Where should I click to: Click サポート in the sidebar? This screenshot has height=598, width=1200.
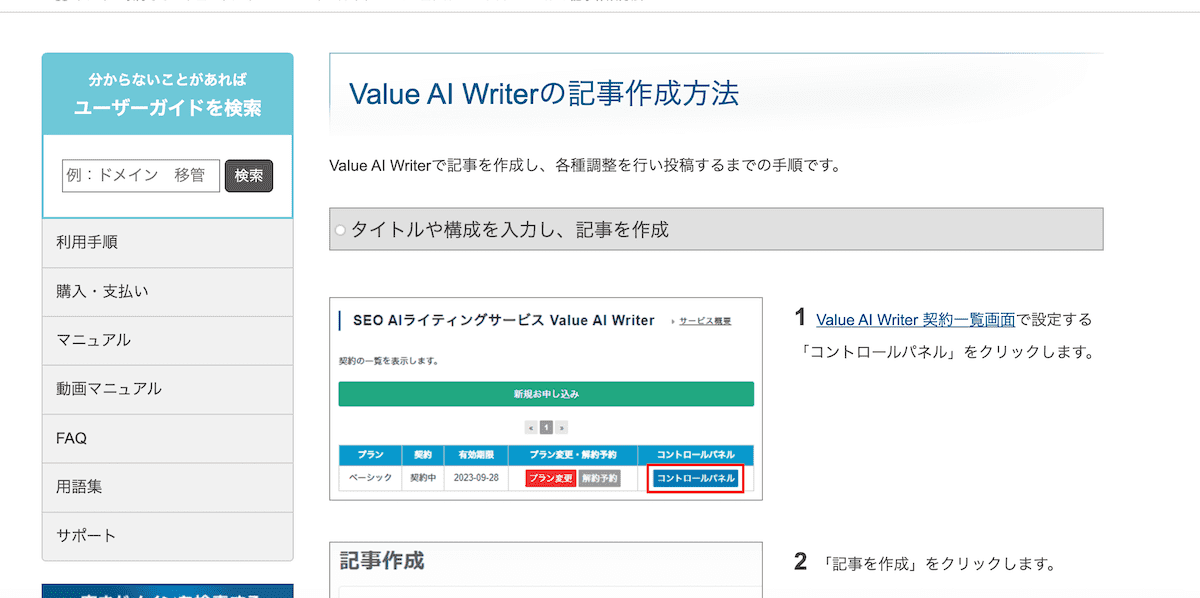[167, 536]
